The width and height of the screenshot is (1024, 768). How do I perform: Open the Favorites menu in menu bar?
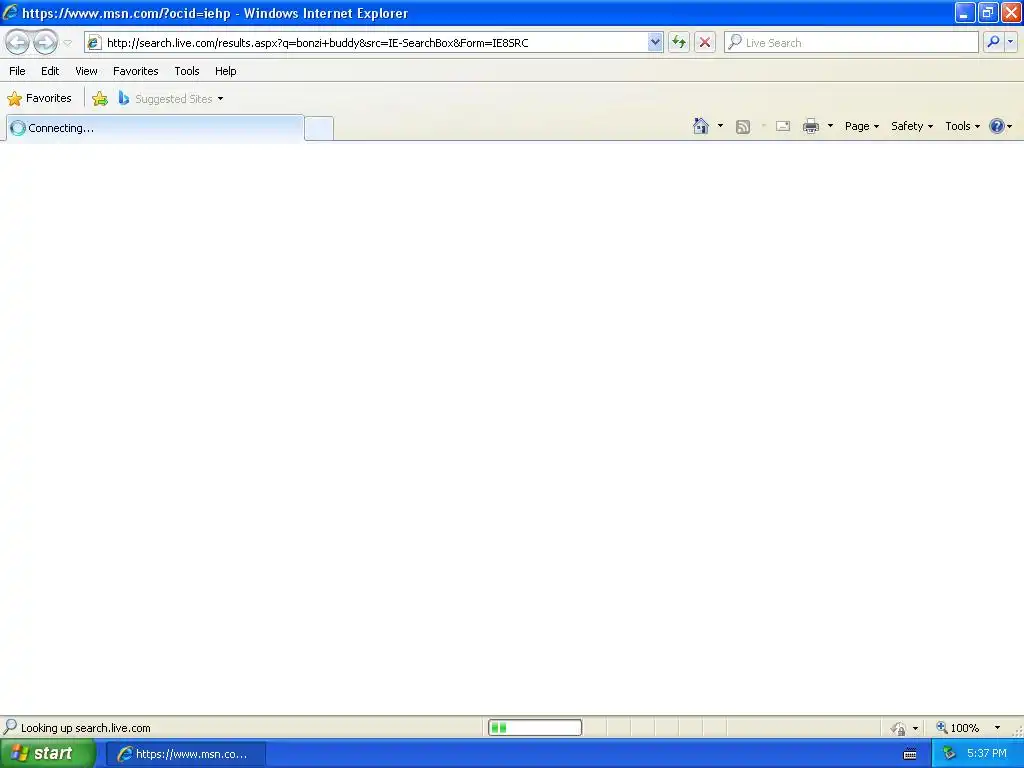[x=135, y=71]
